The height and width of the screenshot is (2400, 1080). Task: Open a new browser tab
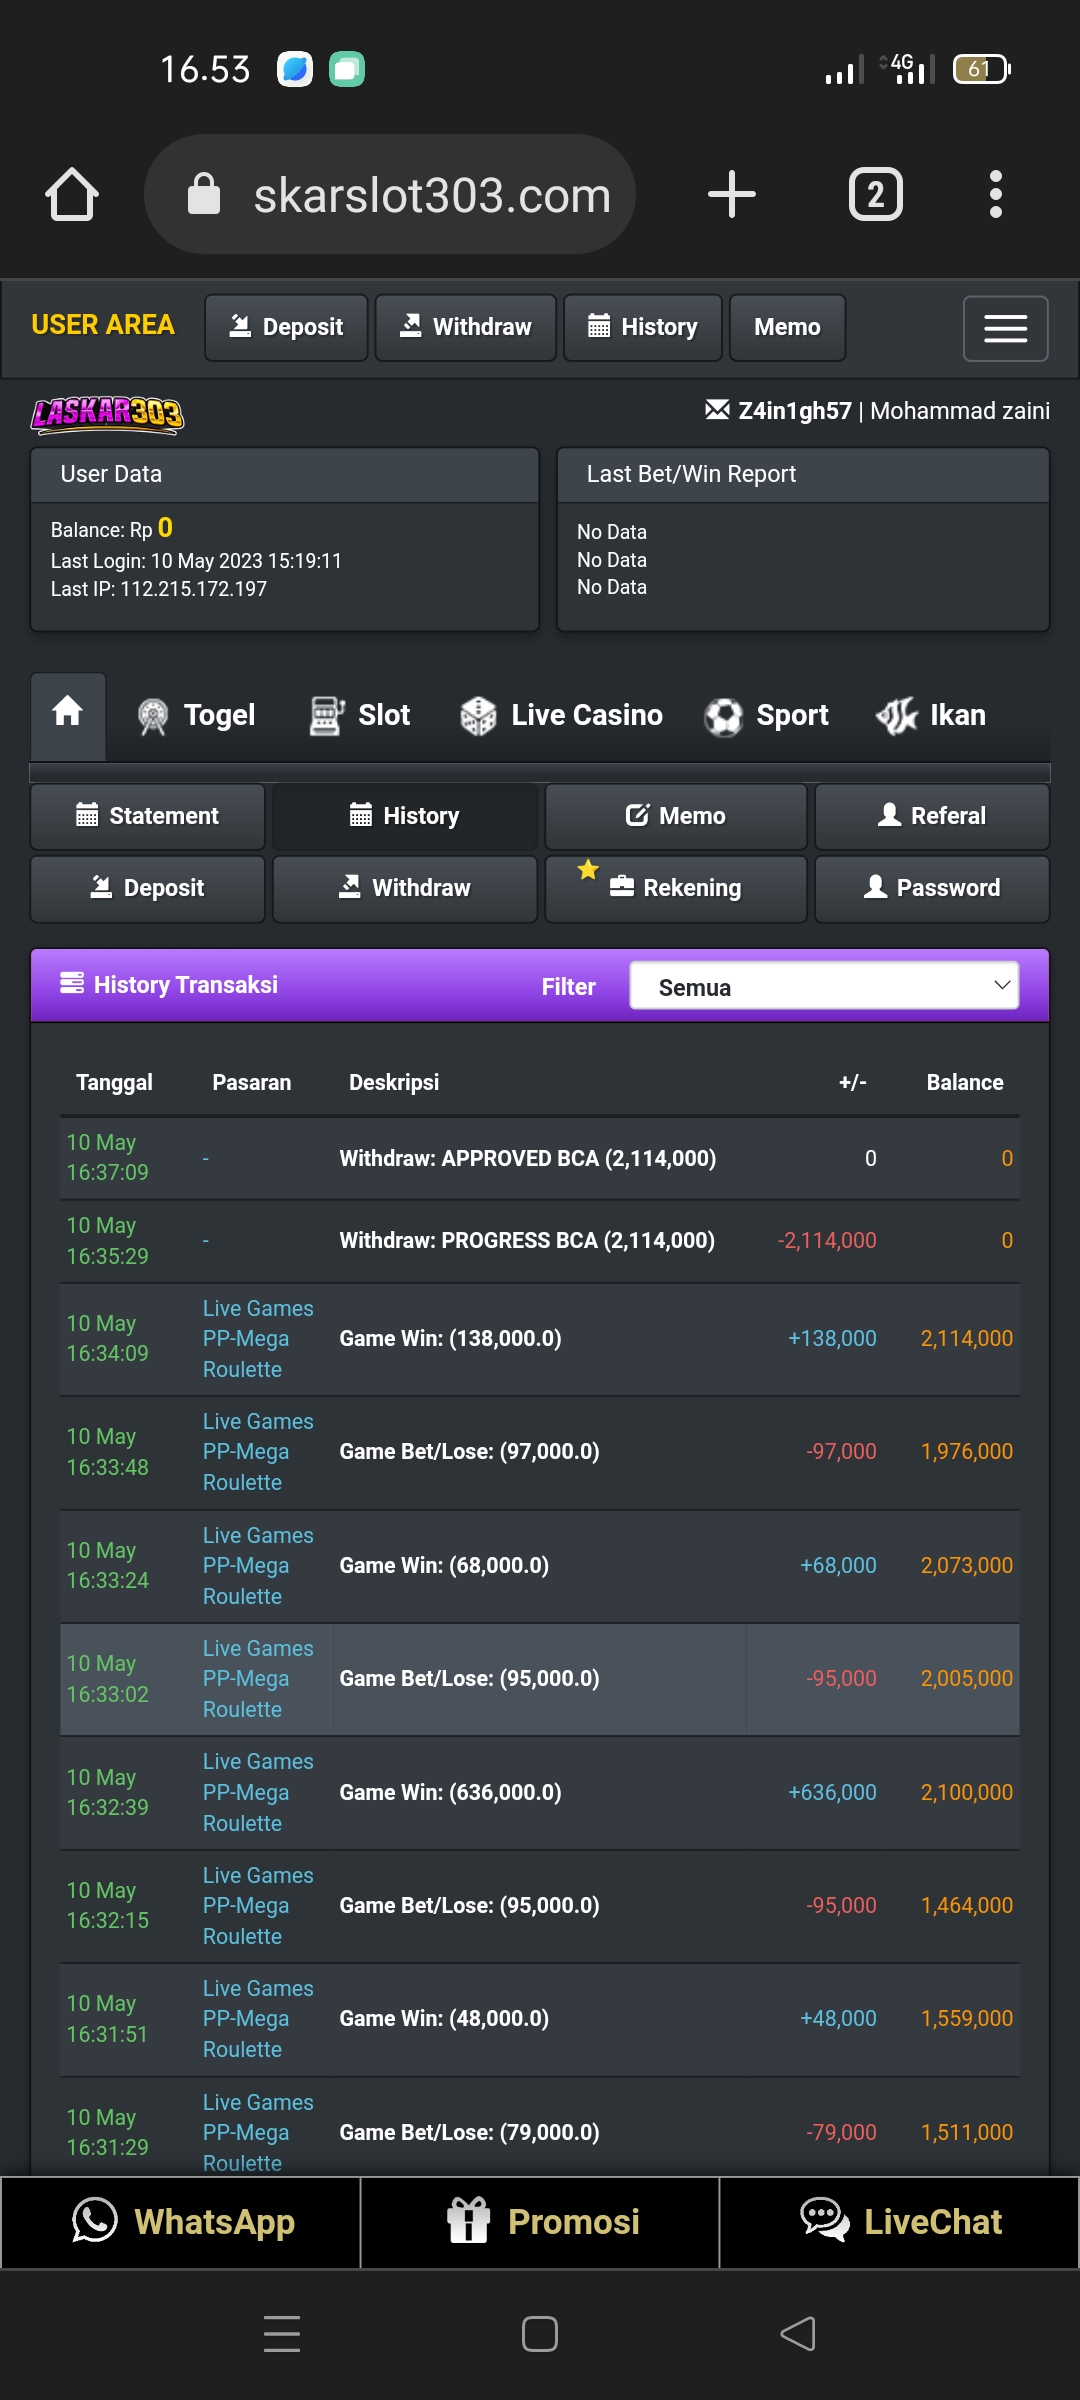click(731, 194)
